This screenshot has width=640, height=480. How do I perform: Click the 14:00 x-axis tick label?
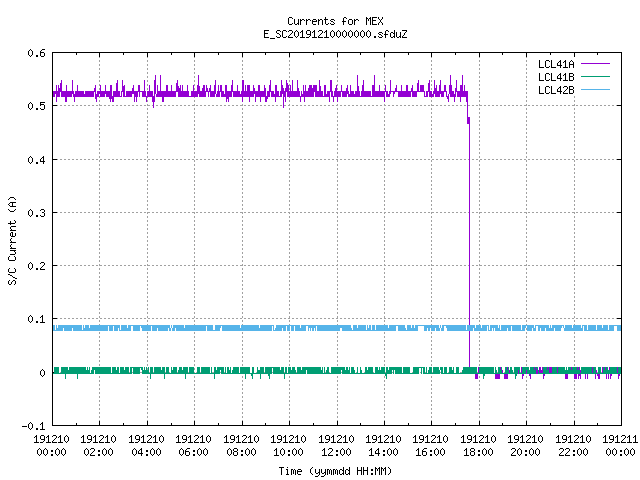pyautogui.click(x=383, y=452)
